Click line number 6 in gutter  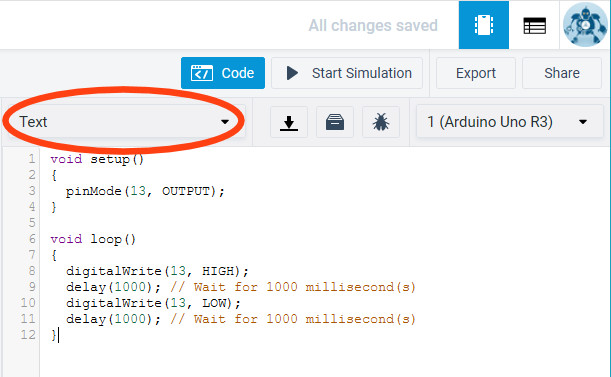click(x=32, y=239)
